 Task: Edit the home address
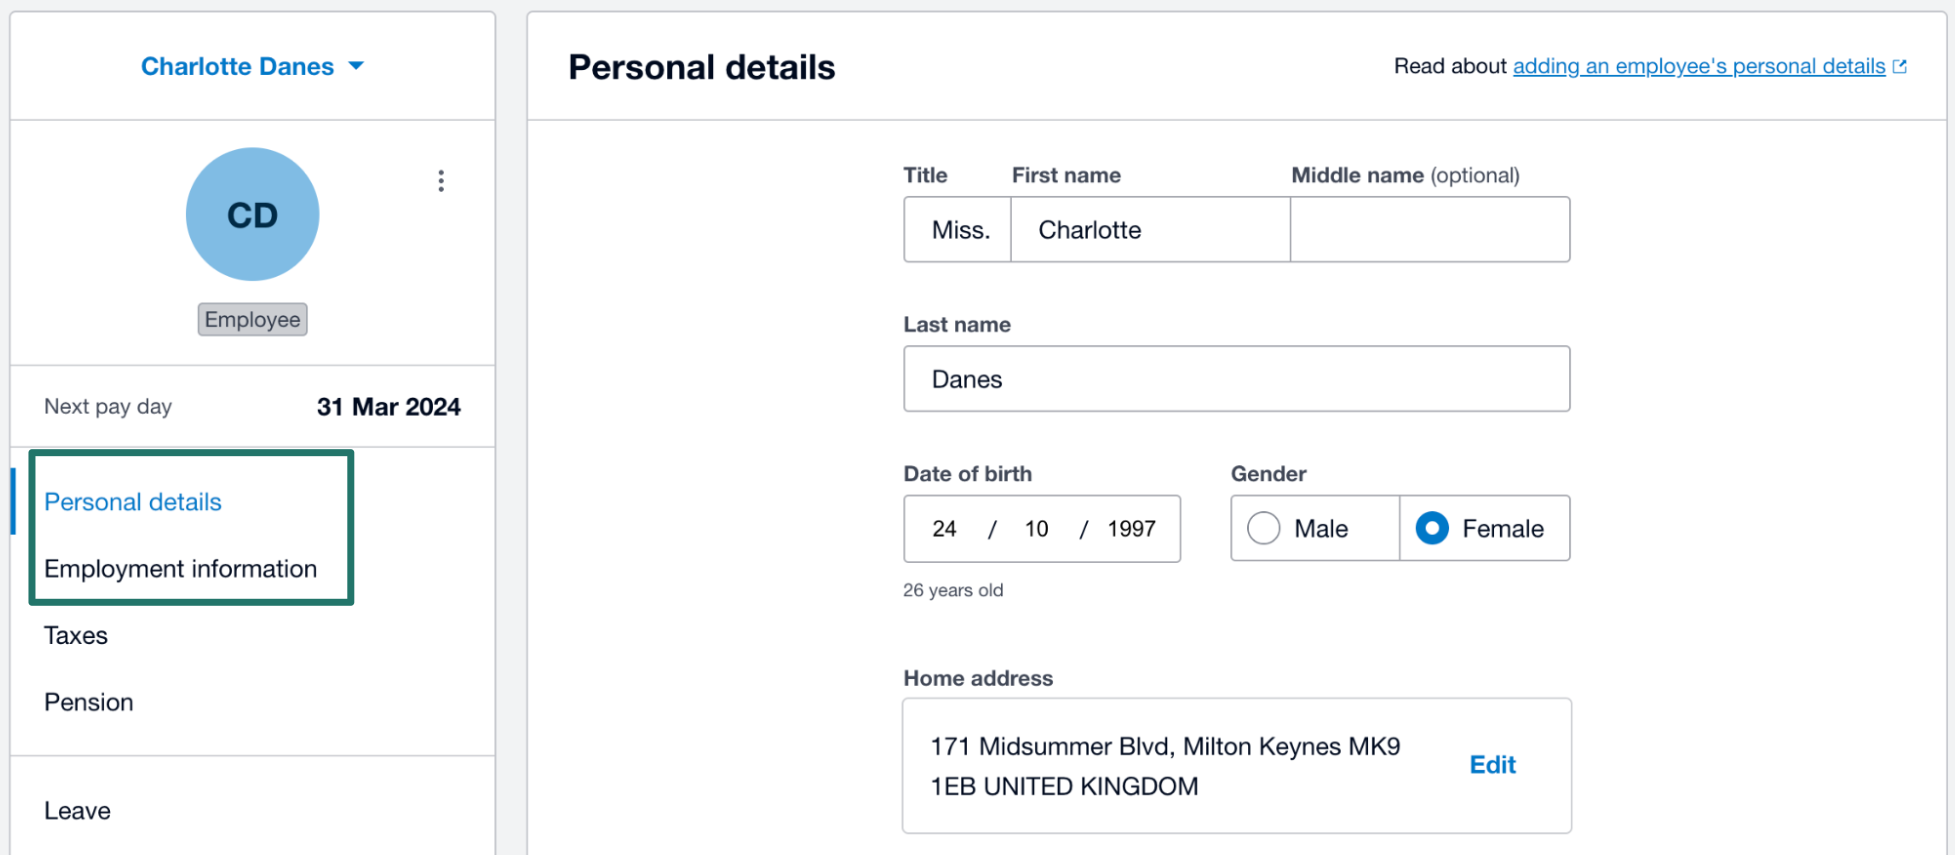coord(1492,765)
